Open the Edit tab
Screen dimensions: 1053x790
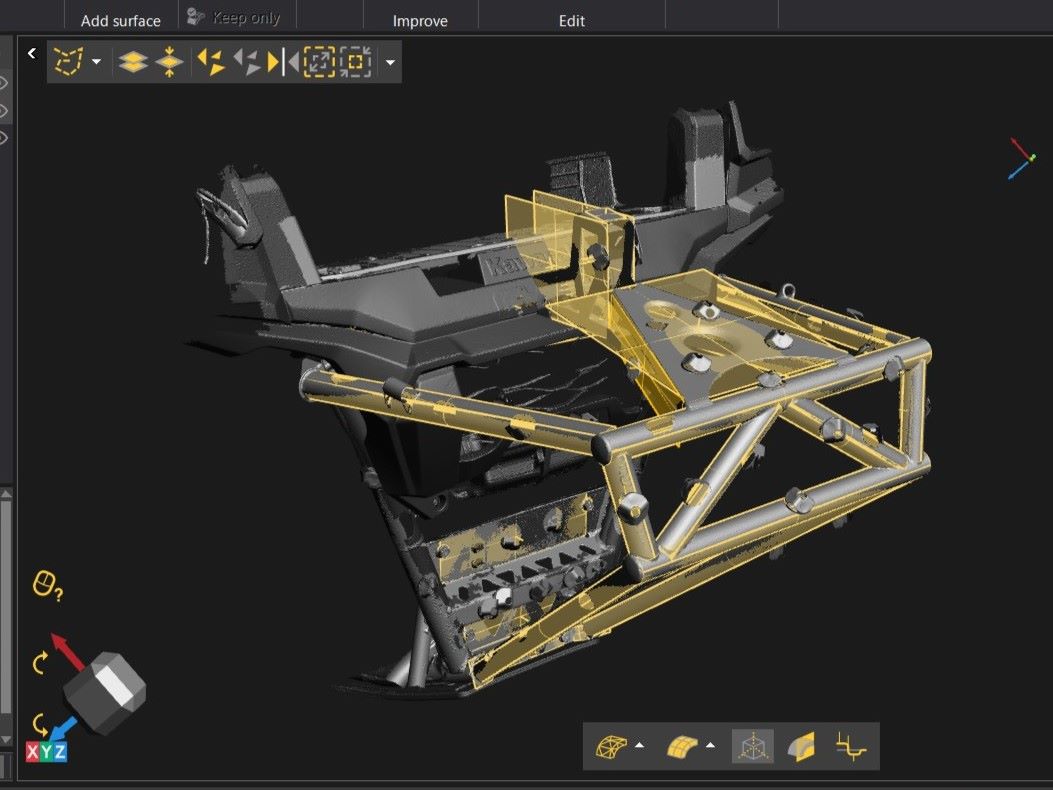pos(572,21)
